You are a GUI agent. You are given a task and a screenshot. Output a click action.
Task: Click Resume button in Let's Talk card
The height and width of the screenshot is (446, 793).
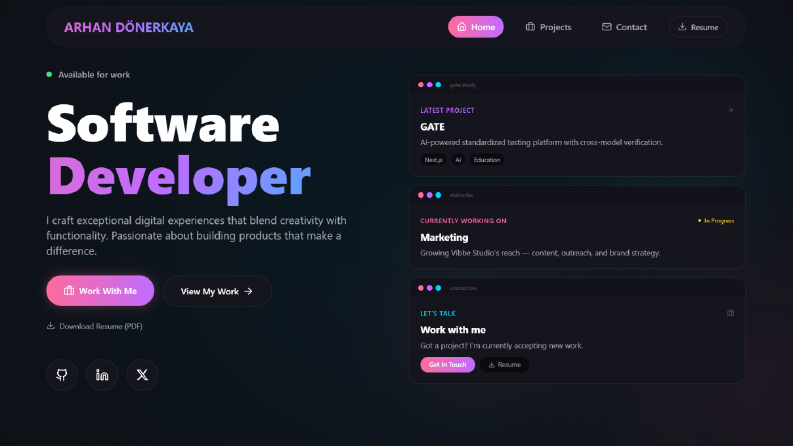[504, 365]
